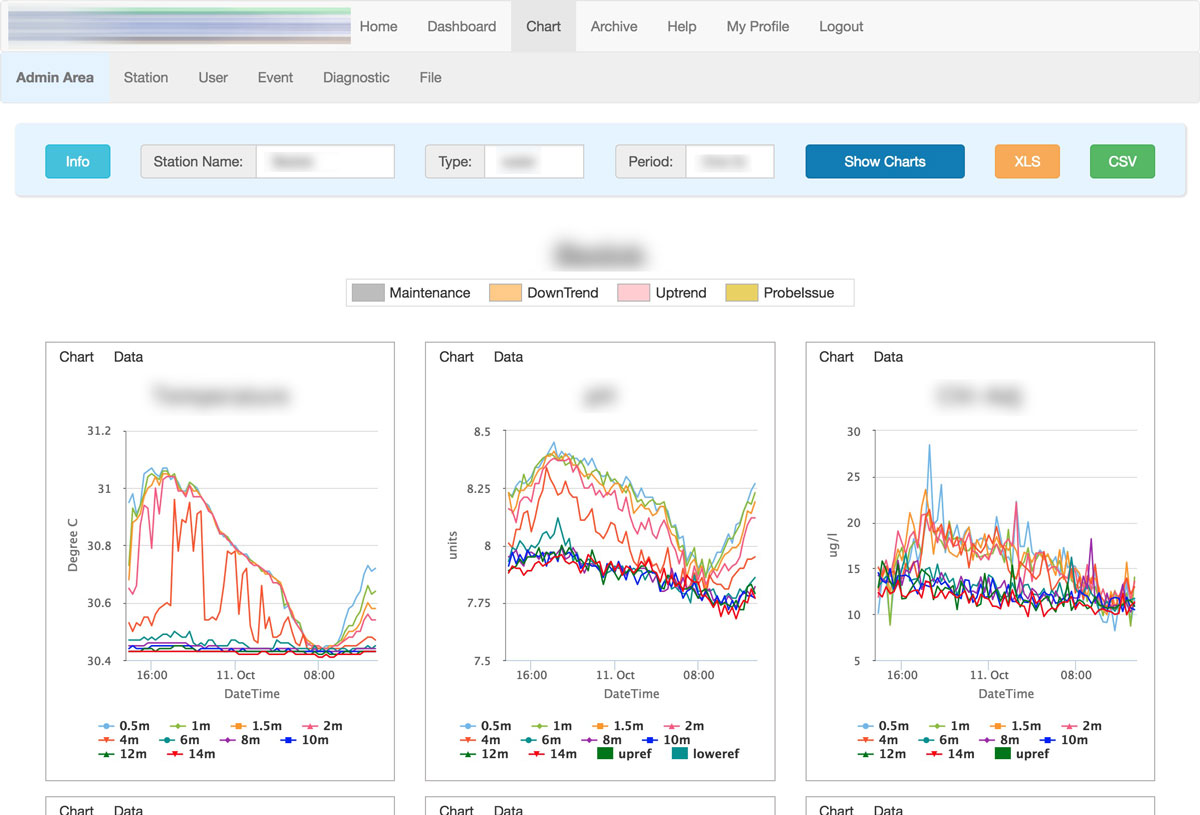Download data with the CSV button
Image resolution: width=1200 pixels, height=815 pixels.
[1122, 161]
